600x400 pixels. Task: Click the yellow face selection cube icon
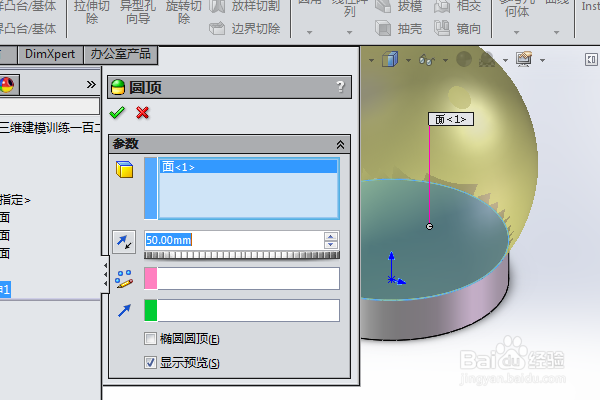pyautogui.click(x=124, y=169)
